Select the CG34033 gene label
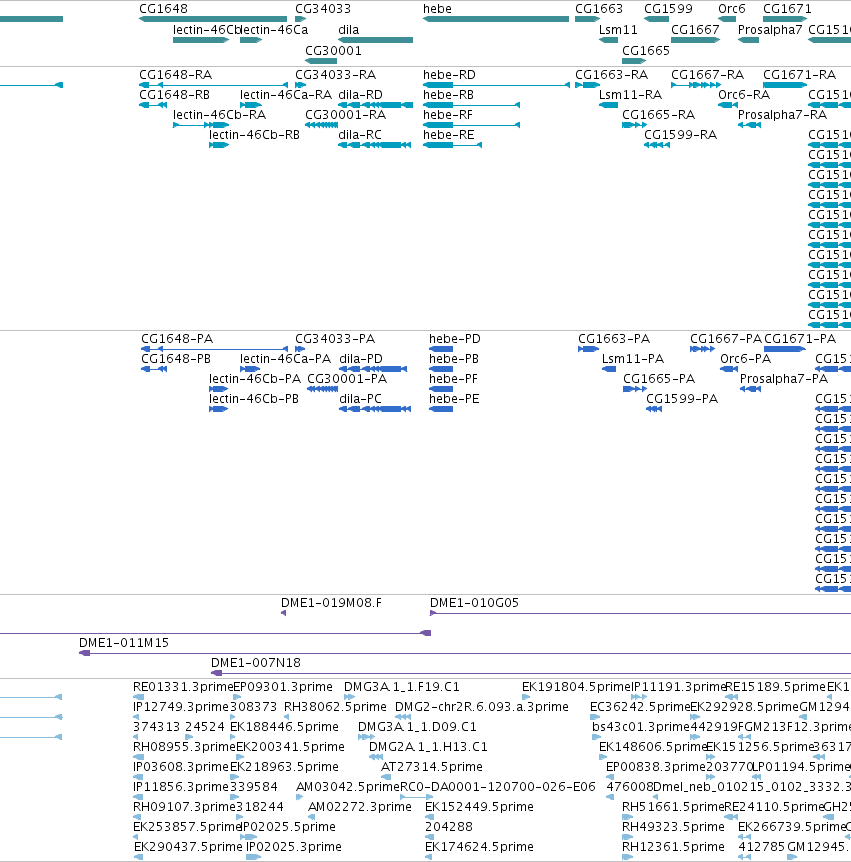 point(323,9)
